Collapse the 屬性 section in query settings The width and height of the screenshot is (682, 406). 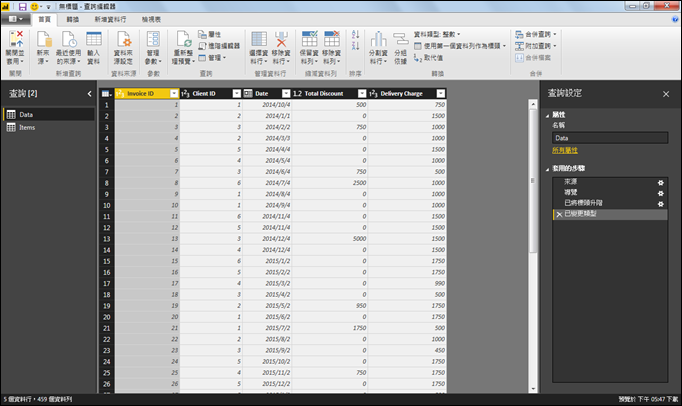tap(548, 115)
